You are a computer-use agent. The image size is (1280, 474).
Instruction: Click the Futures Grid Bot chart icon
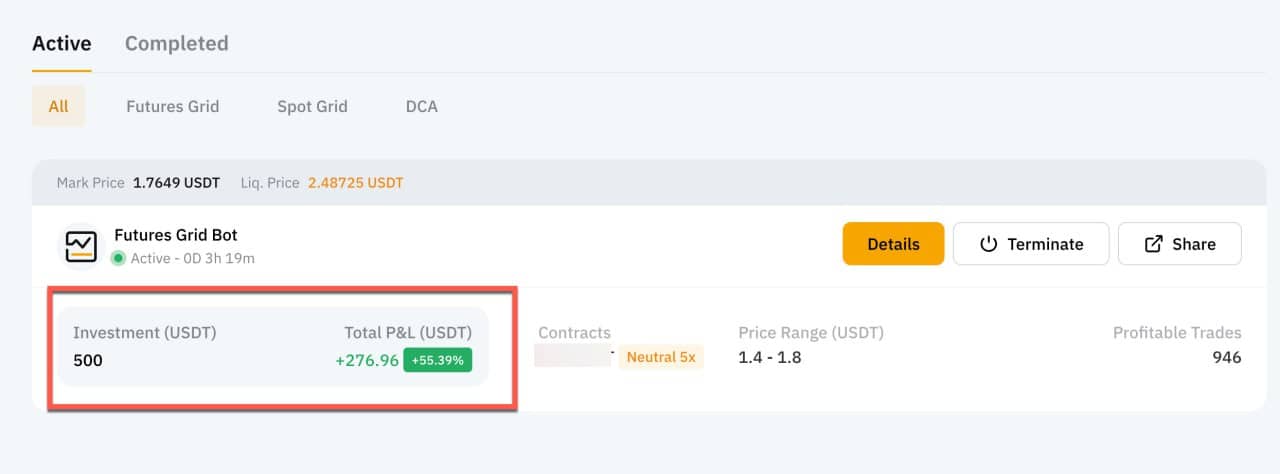81,246
